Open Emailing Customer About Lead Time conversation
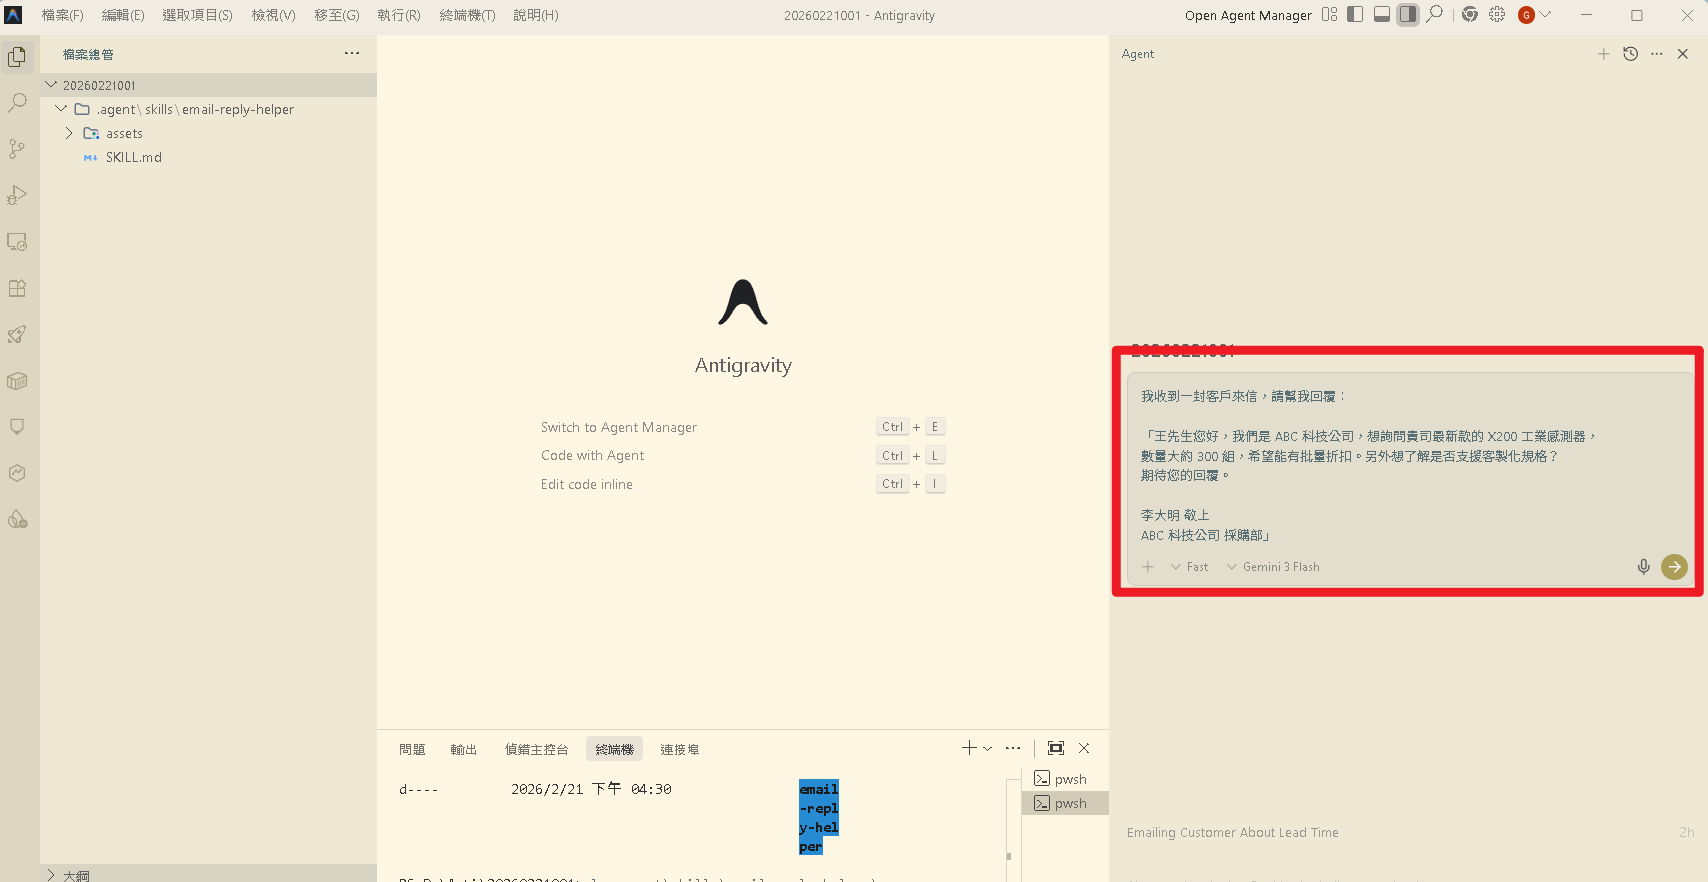 click(1232, 832)
